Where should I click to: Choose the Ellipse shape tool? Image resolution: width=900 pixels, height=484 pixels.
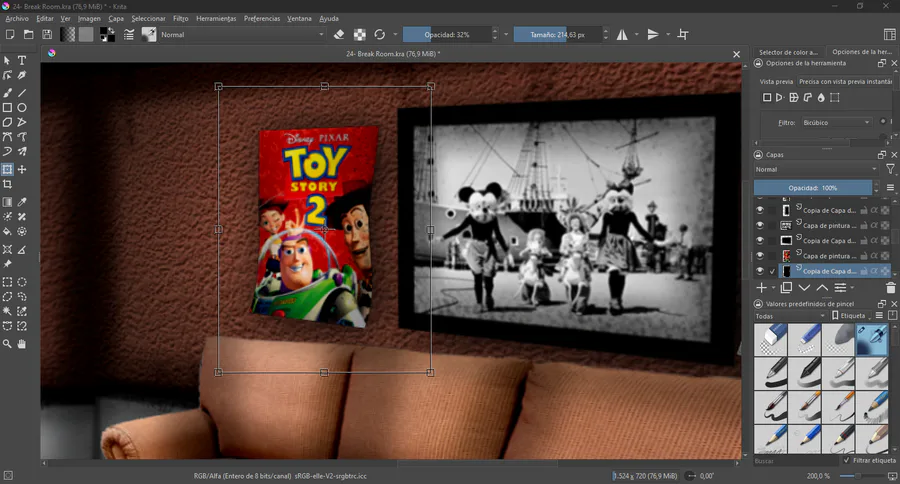pyautogui.click(x=22, y=107)
